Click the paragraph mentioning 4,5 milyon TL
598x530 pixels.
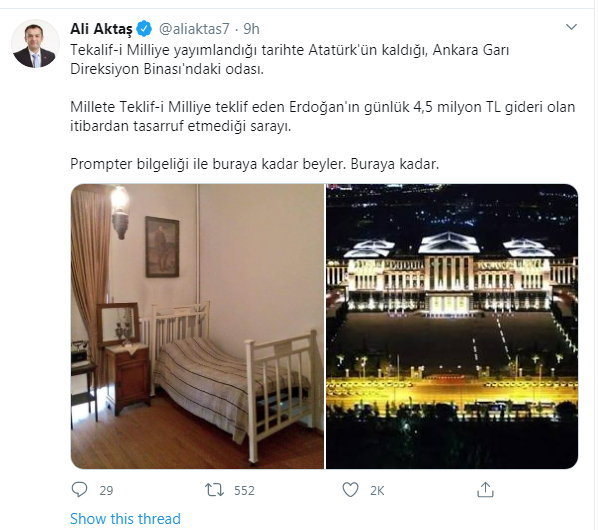pos(323,116)
